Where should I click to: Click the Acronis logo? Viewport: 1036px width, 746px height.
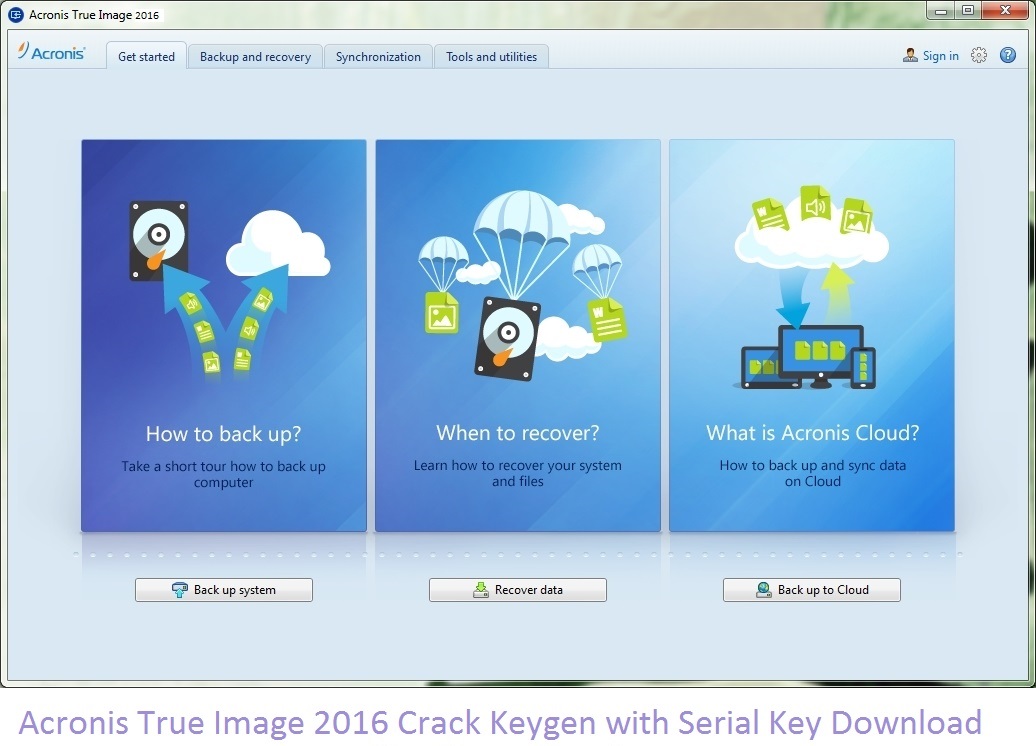point(52,52)
